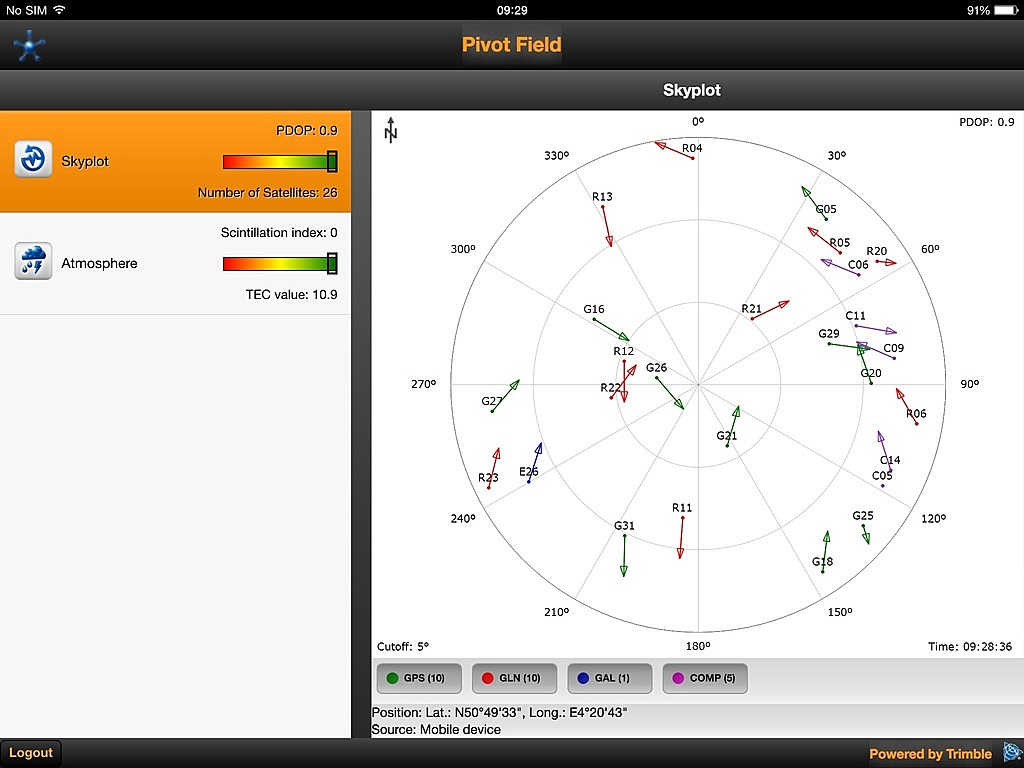Image resolution: width=1024 pixels, height=768 pixels.
Task: Toggle GLN satellites visibility
Action: pyautogui.click(x=512, y=678)
